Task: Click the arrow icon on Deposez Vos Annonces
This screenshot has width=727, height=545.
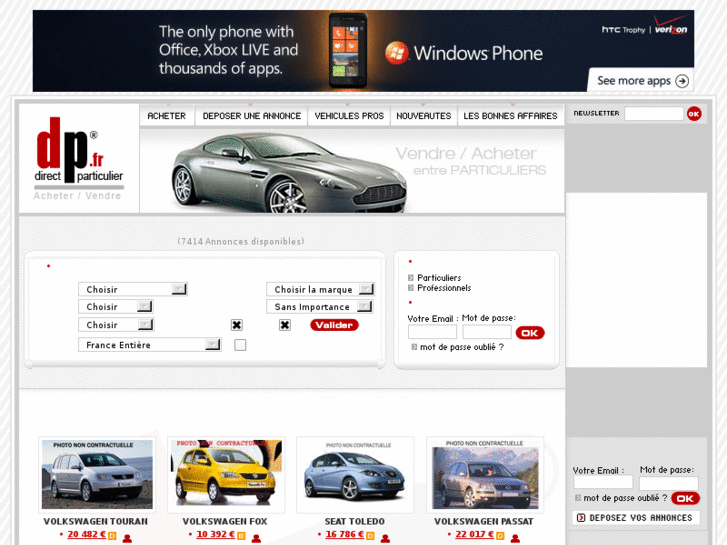Action: point(580,518)
